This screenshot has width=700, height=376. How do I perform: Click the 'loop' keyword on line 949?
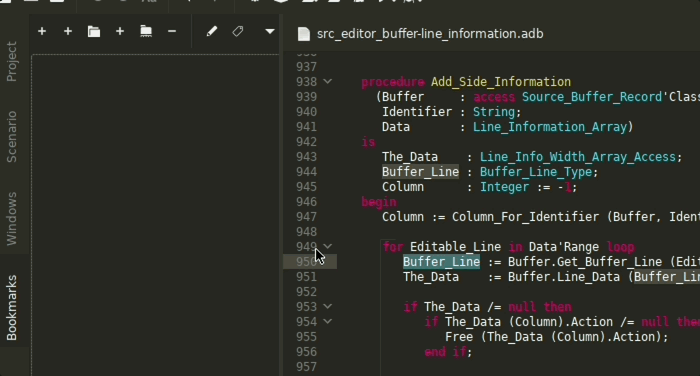tap(620, 247)
